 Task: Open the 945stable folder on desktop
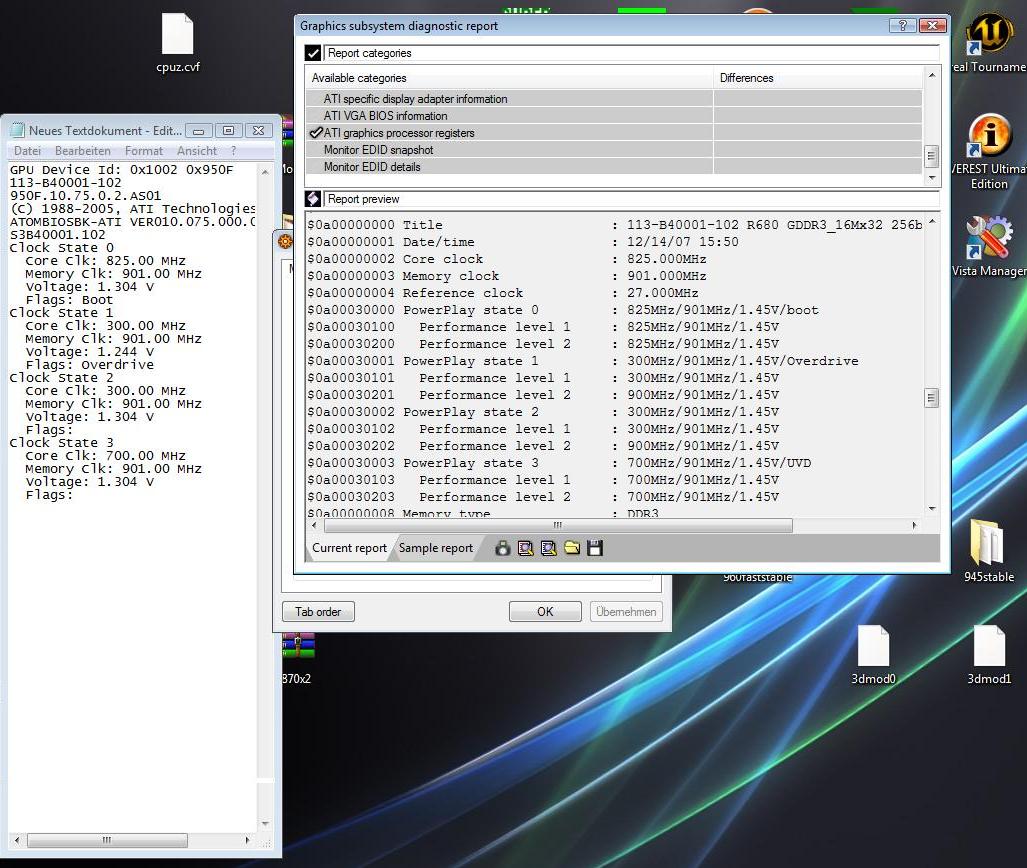[x=988, y=550]
